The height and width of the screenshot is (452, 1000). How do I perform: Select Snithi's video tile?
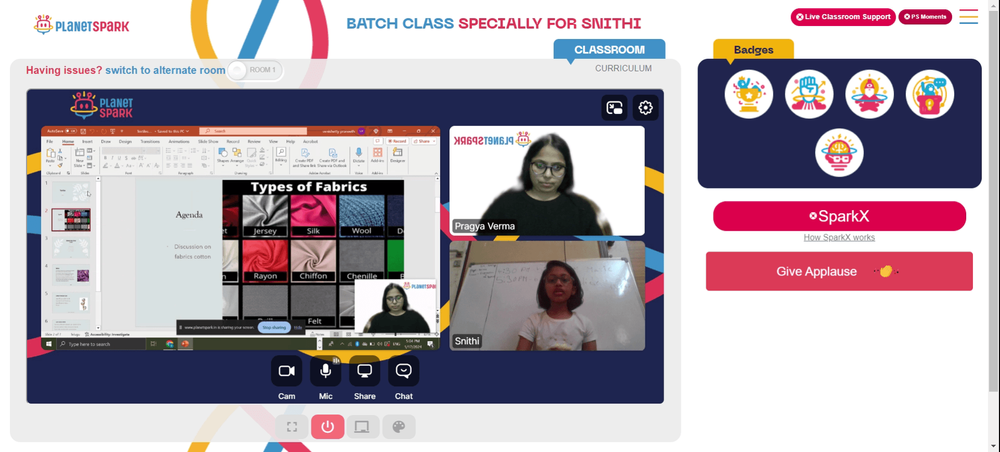coord(547,296)
